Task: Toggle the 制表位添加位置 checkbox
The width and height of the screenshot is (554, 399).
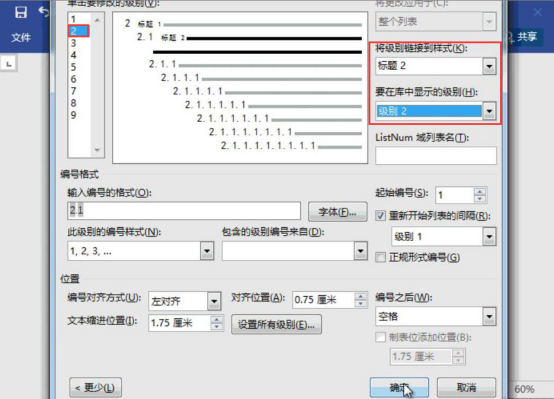Action: (x=380, y=337)
